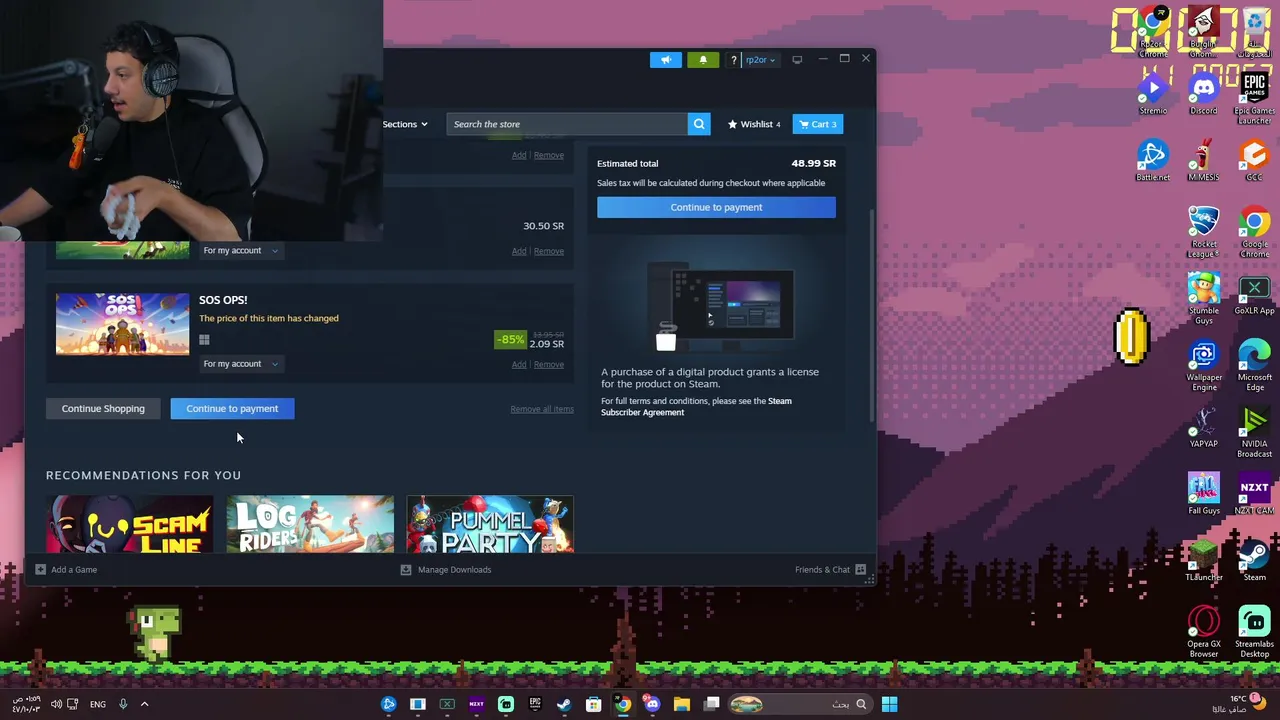
Task: Open Opera GX Browser desktop icon
Action: click(1203, 632)
